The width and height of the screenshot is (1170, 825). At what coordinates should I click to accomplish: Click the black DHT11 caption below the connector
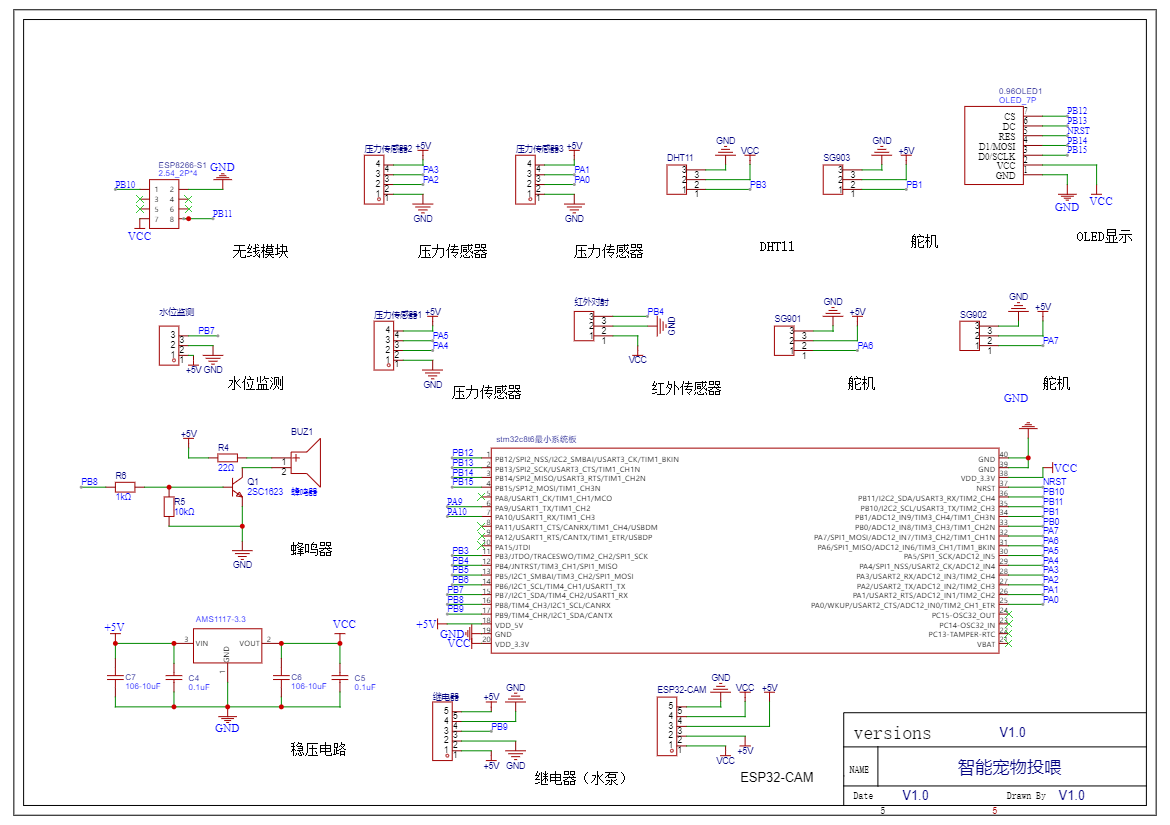point(777,246)
